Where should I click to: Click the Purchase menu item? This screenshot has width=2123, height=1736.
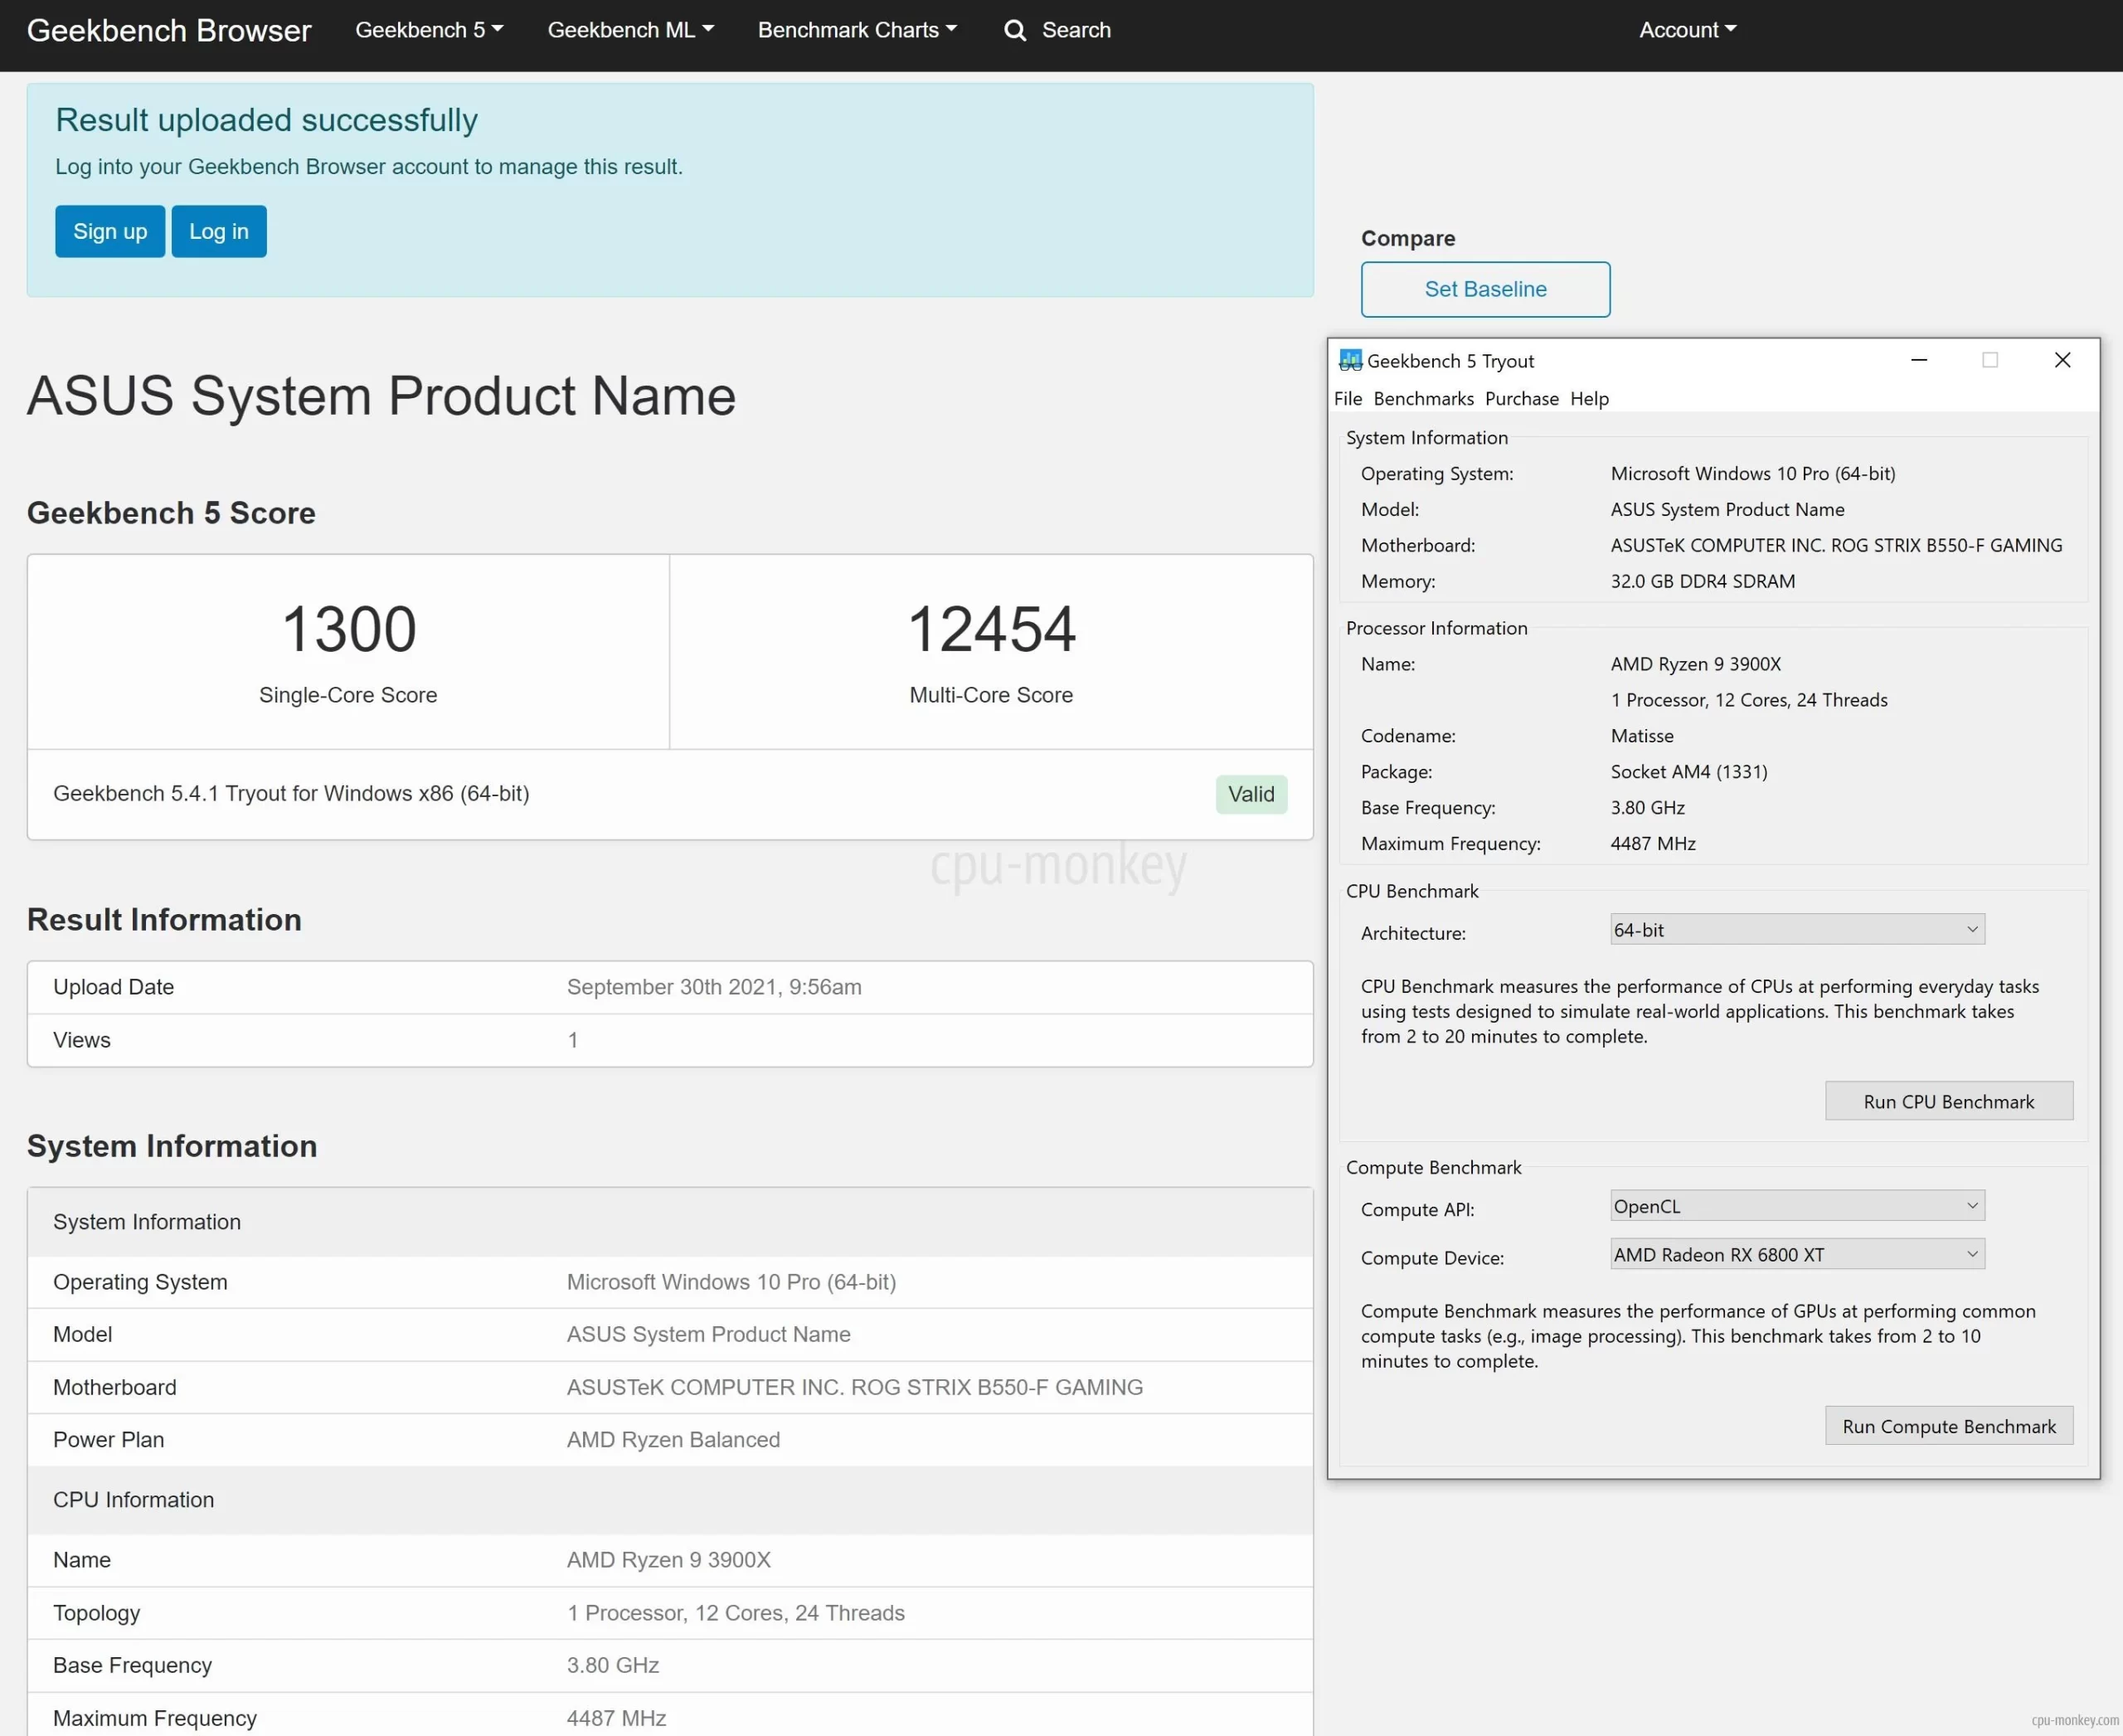1520,397
